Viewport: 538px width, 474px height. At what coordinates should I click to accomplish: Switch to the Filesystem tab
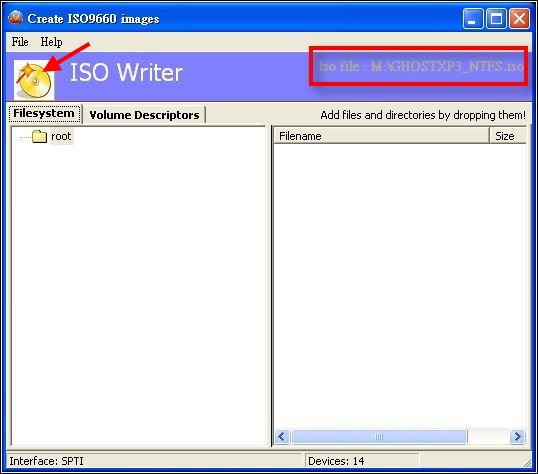(44, 114)
